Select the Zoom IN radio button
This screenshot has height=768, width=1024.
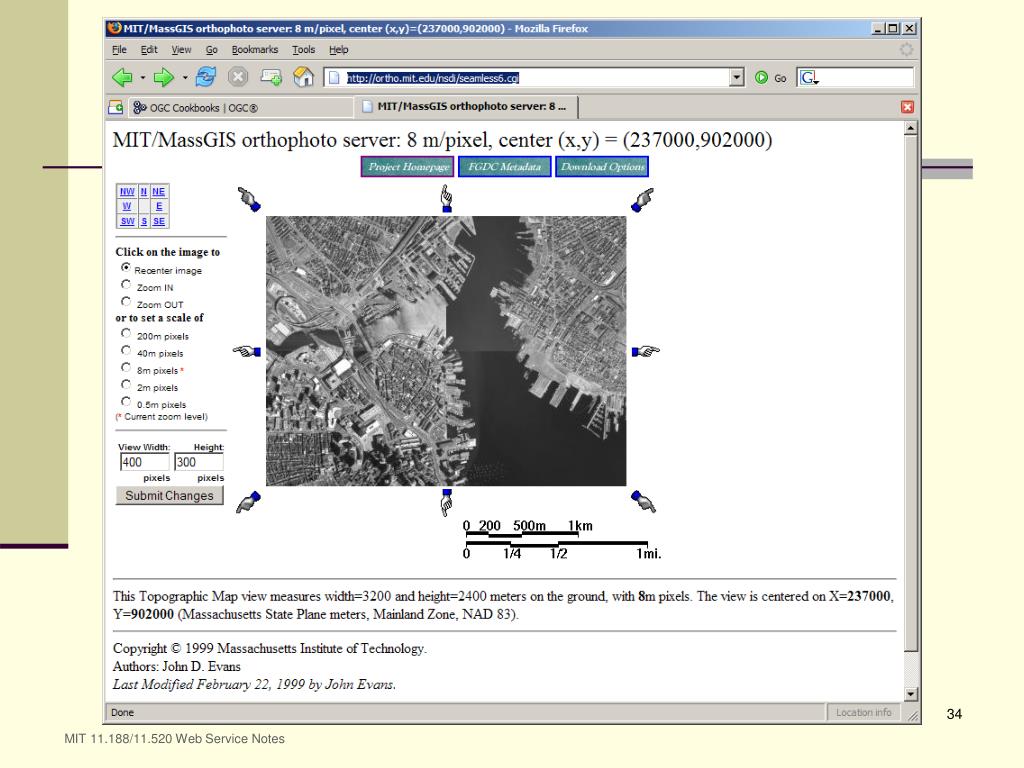click(126, 284)
